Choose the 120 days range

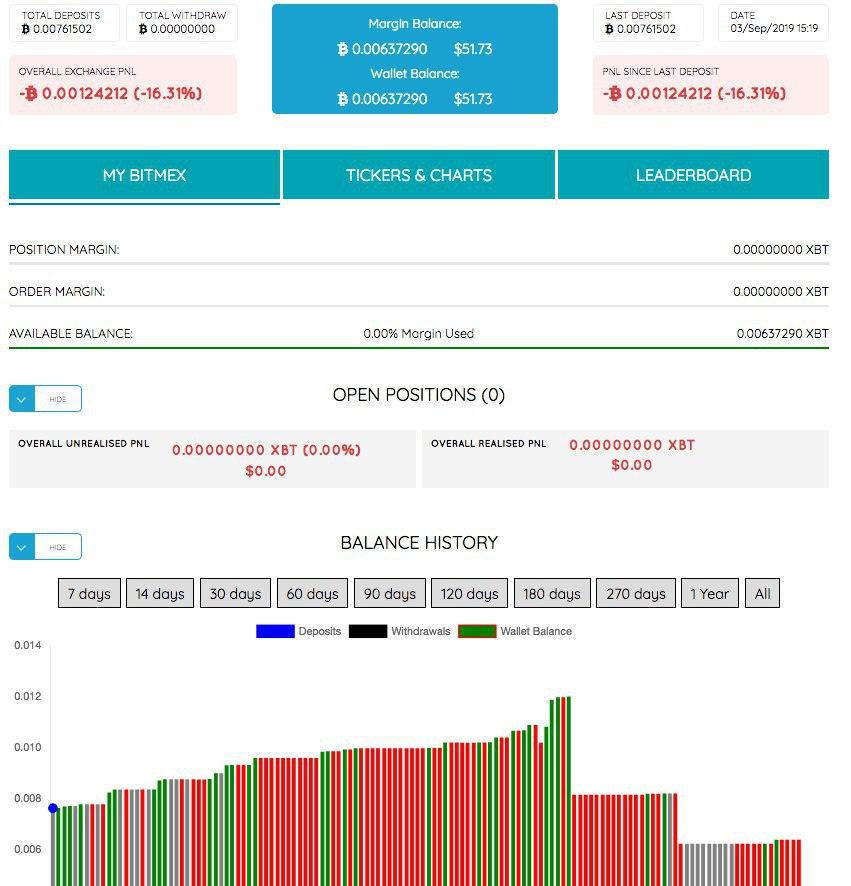pos(470,593)
